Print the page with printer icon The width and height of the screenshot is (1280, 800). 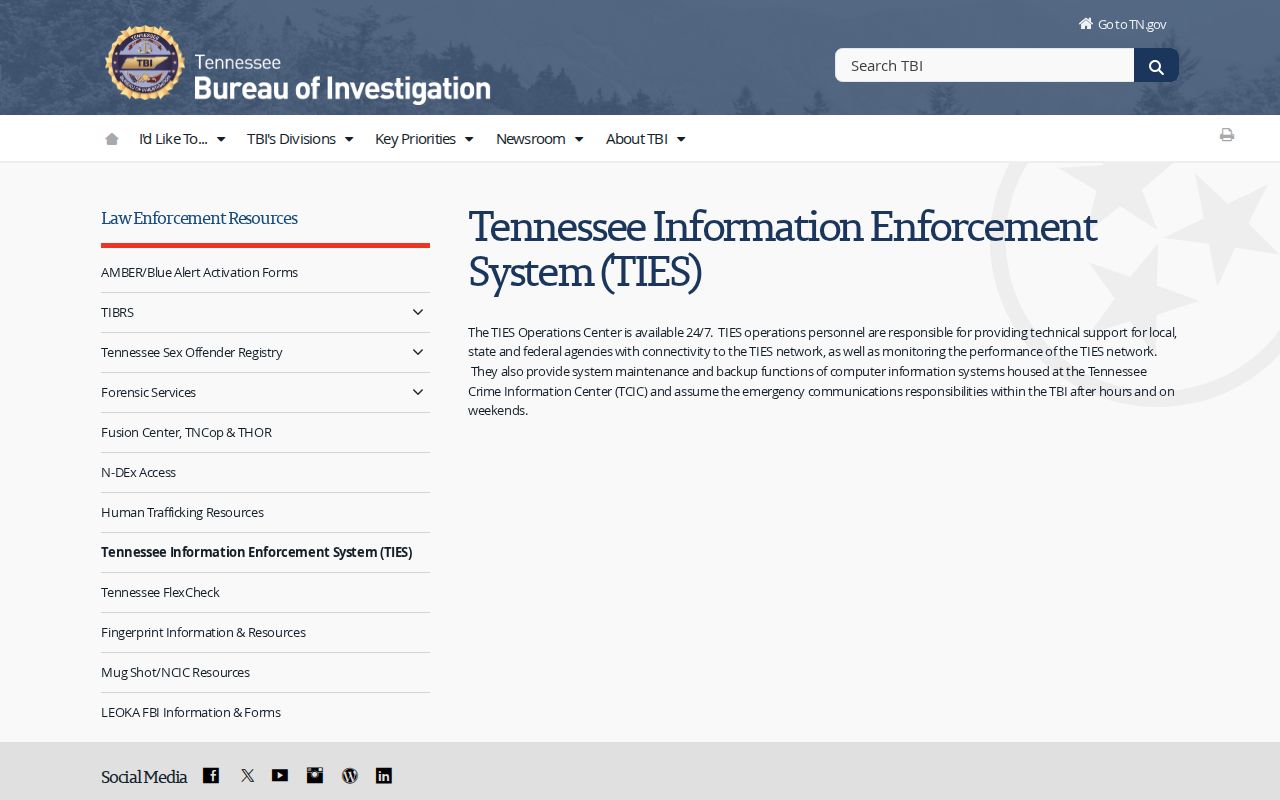(1227, 135)
